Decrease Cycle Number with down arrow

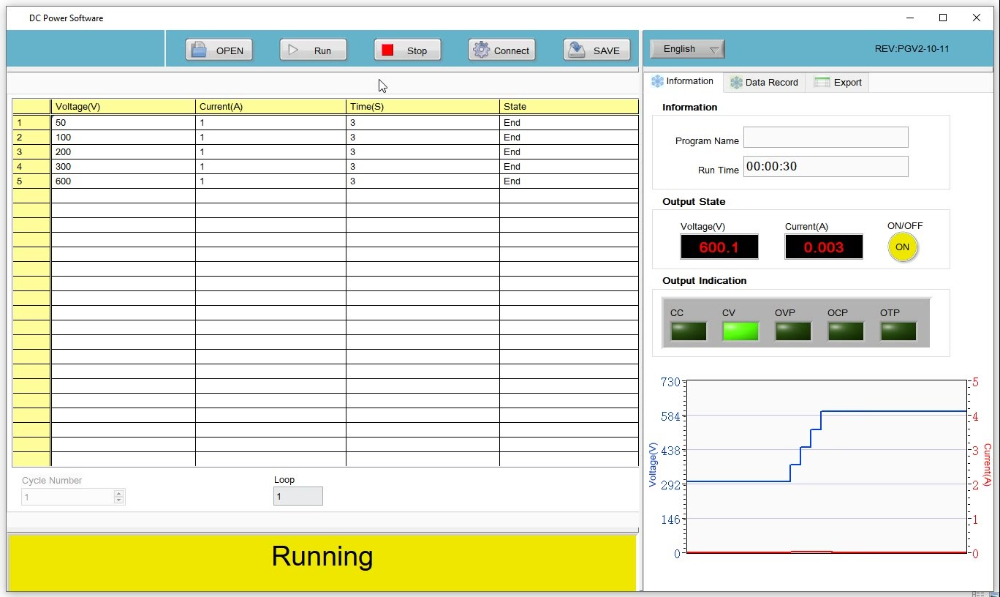point(119,500)
